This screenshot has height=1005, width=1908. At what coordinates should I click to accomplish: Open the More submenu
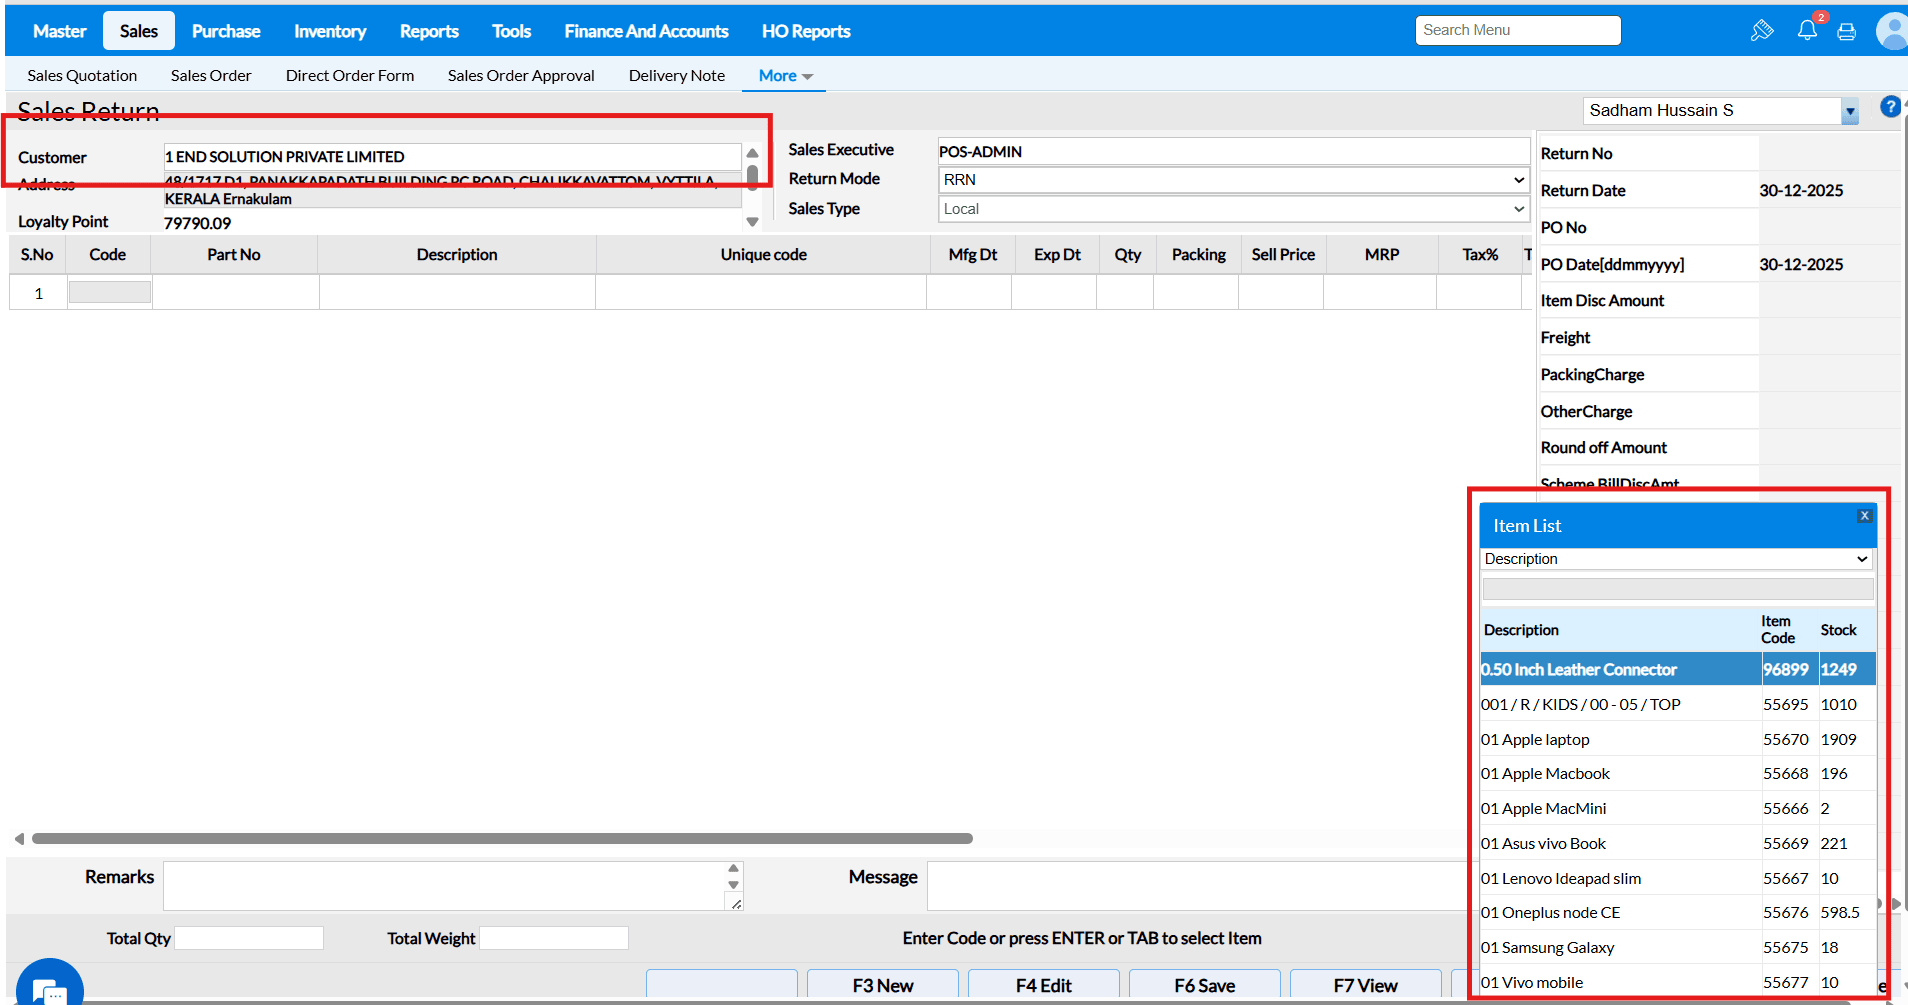coord(785,76)
